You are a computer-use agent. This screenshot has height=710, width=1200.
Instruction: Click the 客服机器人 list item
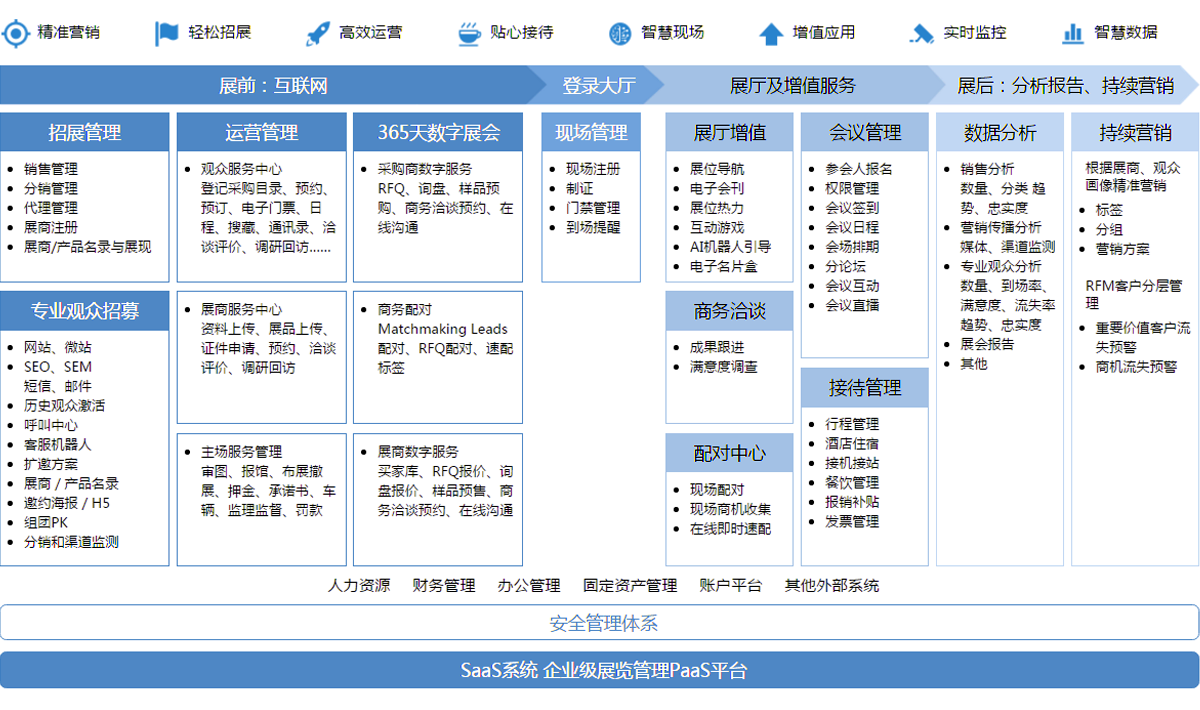[57, 444]
